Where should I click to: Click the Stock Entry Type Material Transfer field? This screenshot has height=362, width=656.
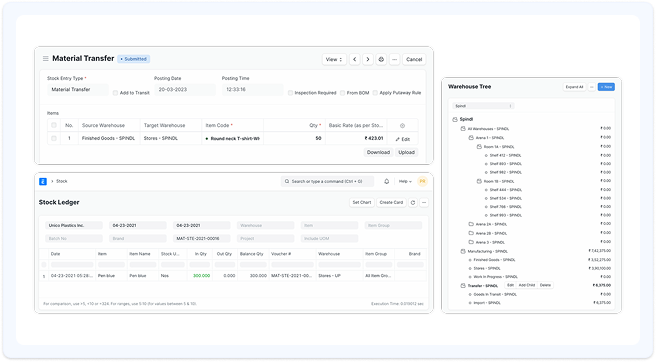[78, 90]
